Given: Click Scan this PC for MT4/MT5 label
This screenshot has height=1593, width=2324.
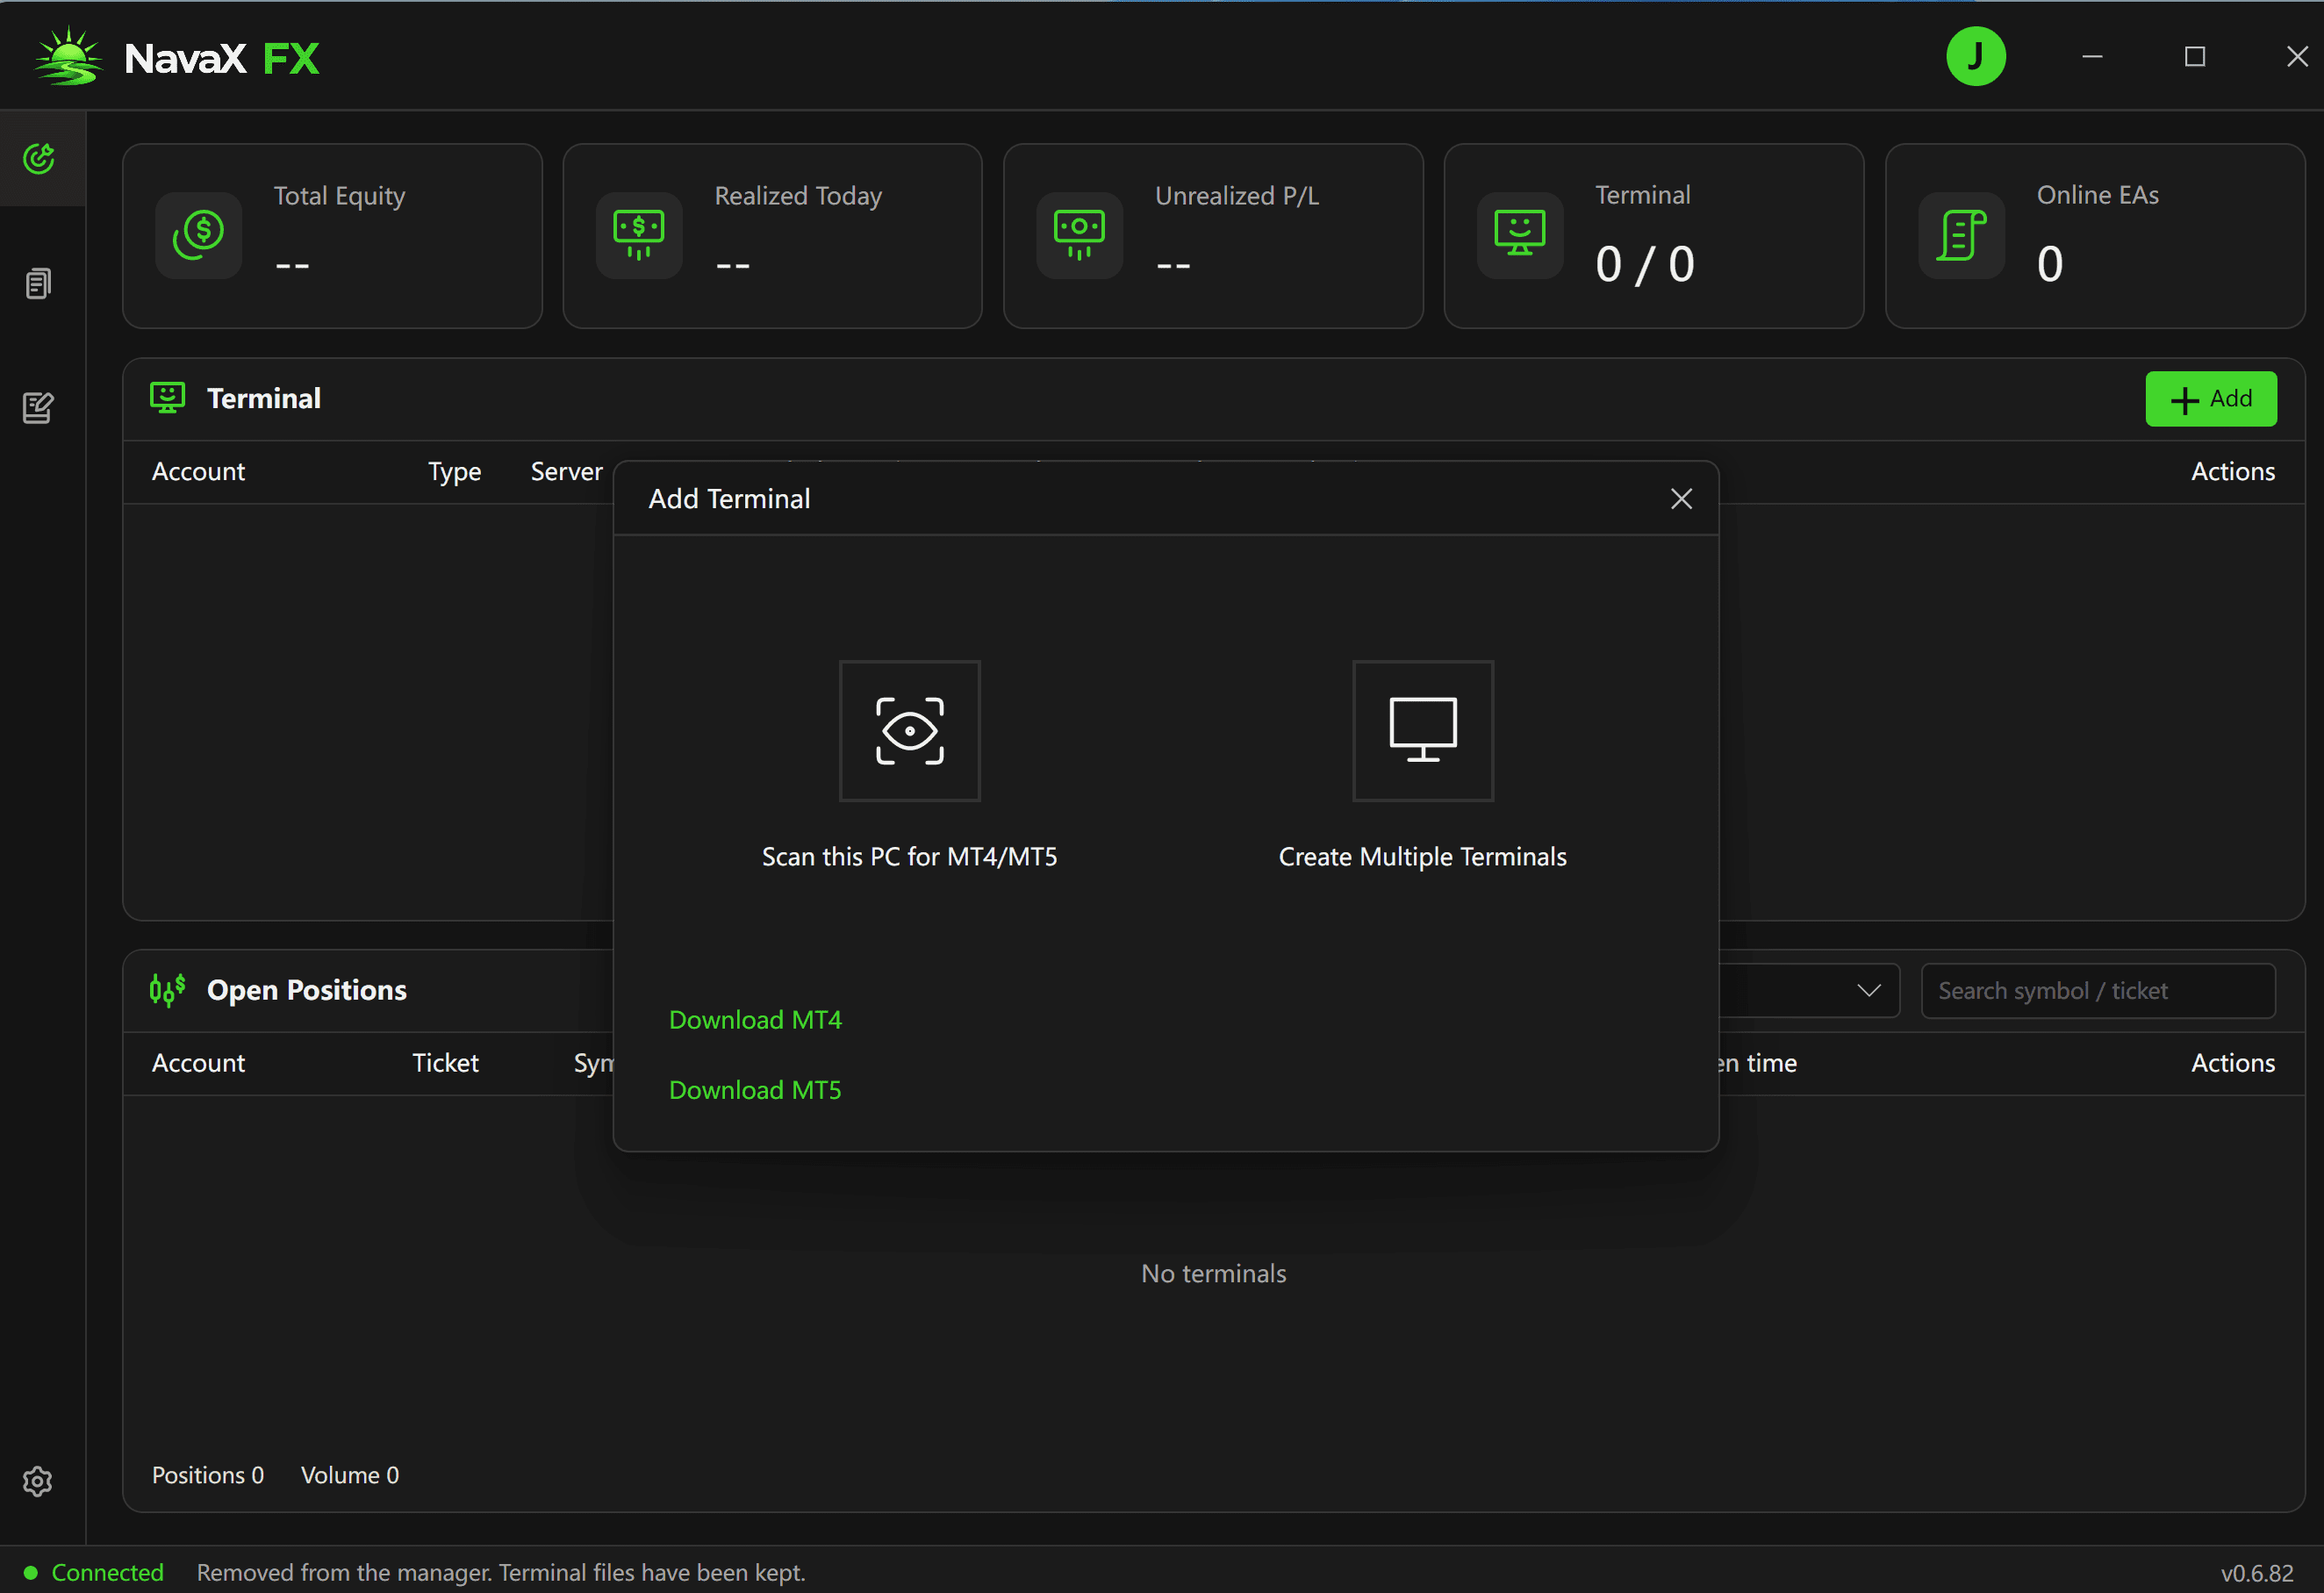Looking at the screenshot, I should pos(910,857).
